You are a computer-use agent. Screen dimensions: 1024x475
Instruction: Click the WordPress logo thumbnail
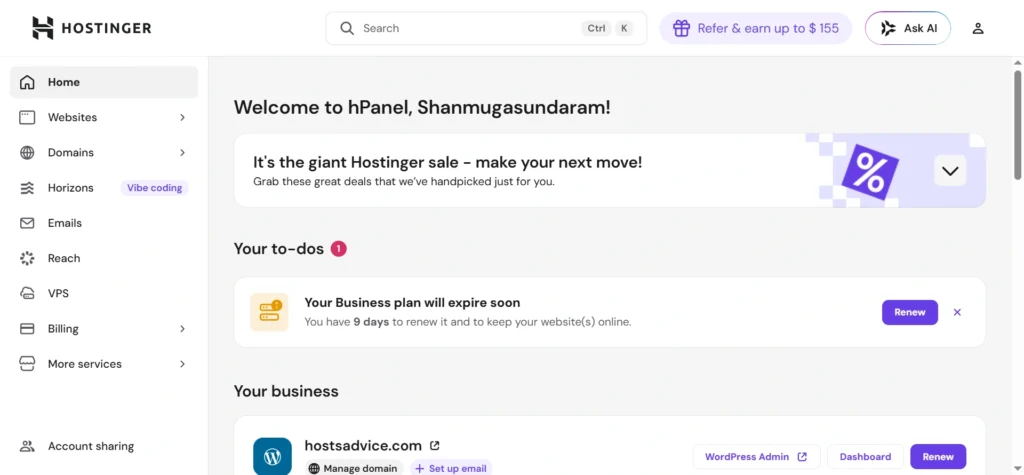coord(272,456)
